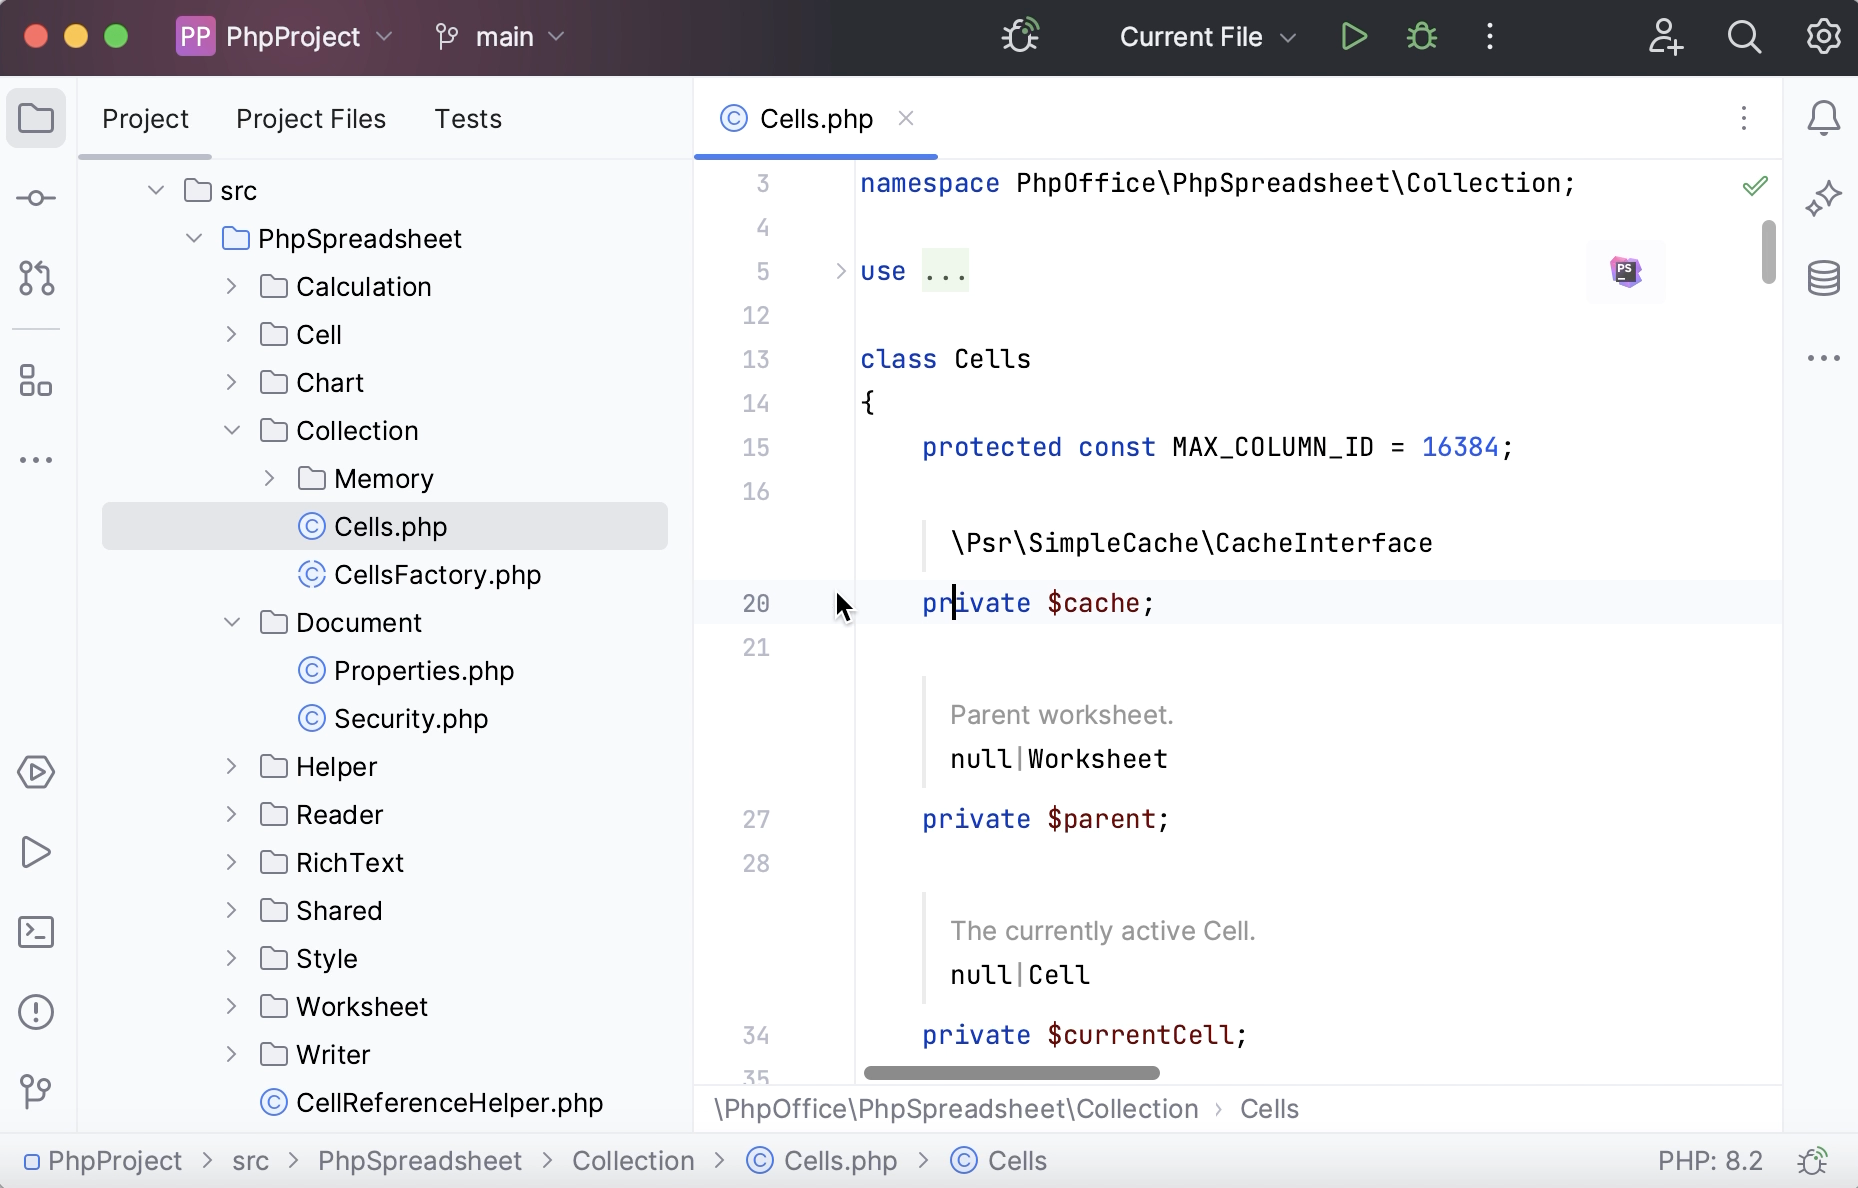1858x1188 pixels.
Task: Expand the Calculation folder
Action: point(232,286)
